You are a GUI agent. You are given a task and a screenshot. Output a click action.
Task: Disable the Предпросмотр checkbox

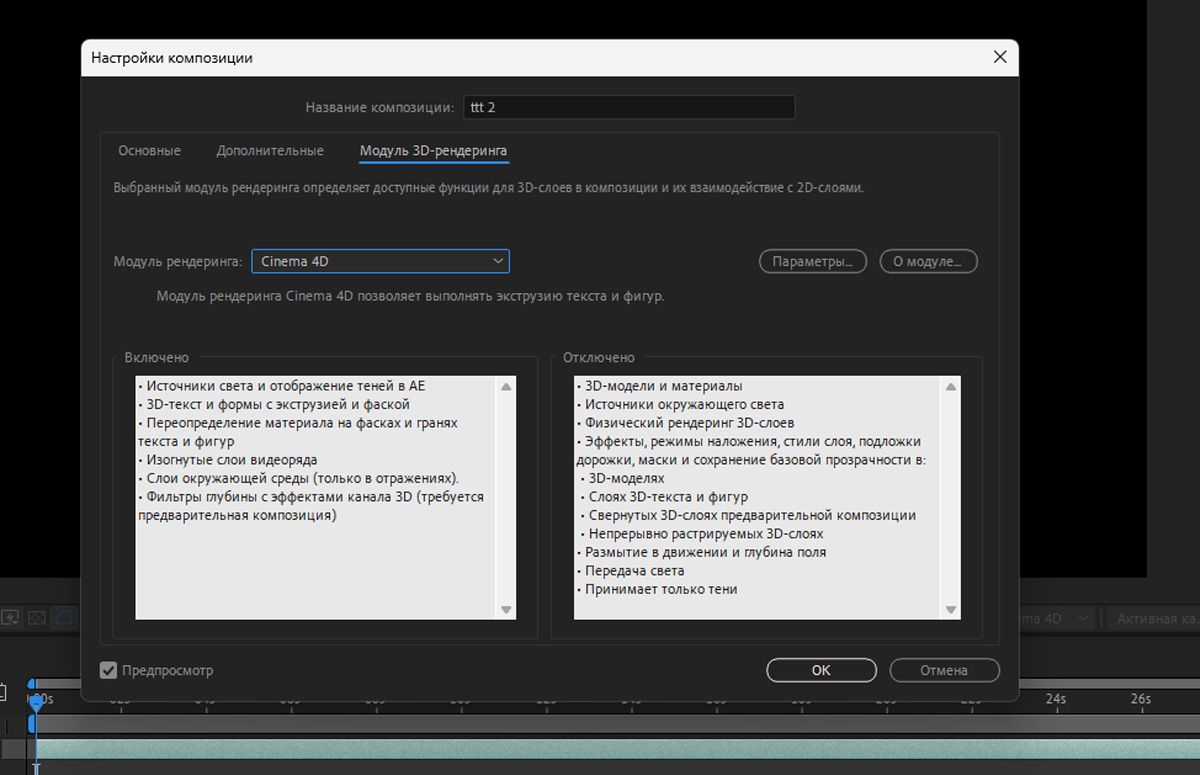point(109,670)
